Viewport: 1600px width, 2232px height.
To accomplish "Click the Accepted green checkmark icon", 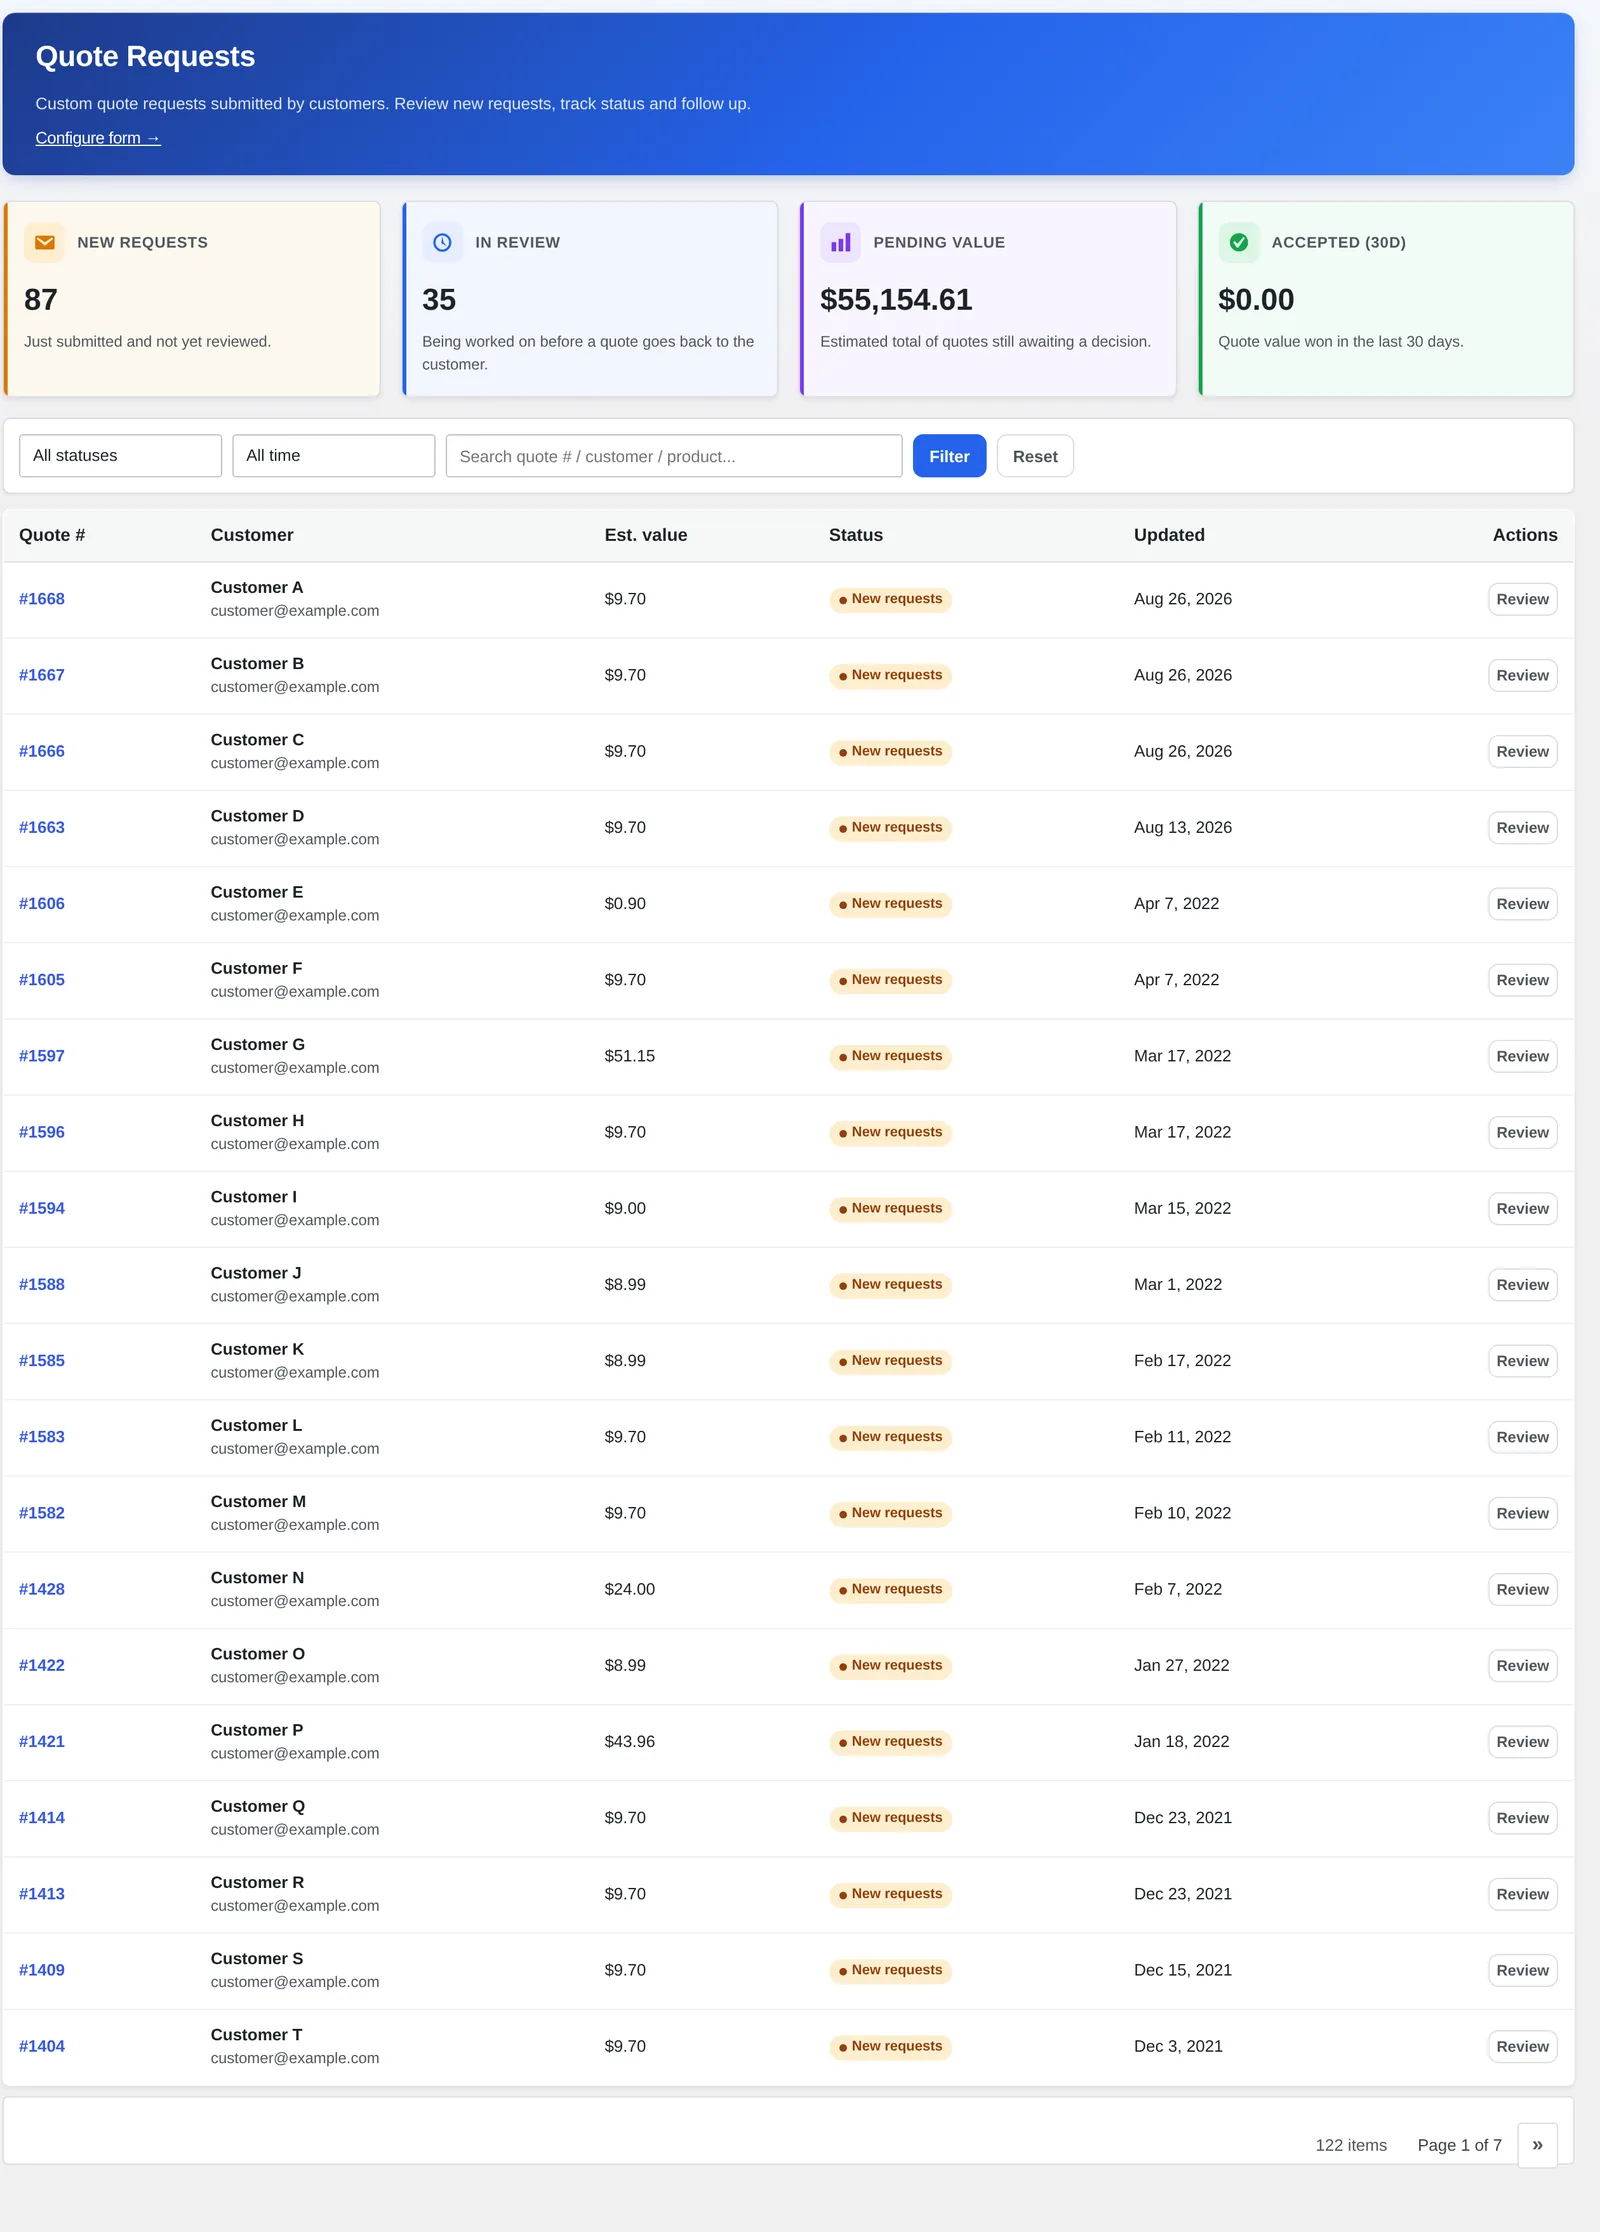I will tap(1238, 243).
